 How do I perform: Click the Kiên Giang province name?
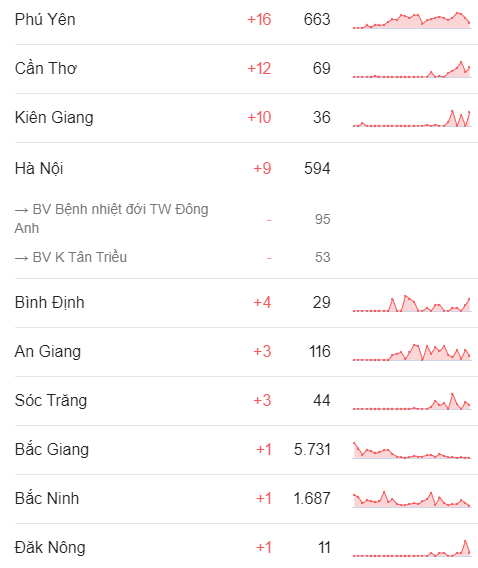pos(54,117)
